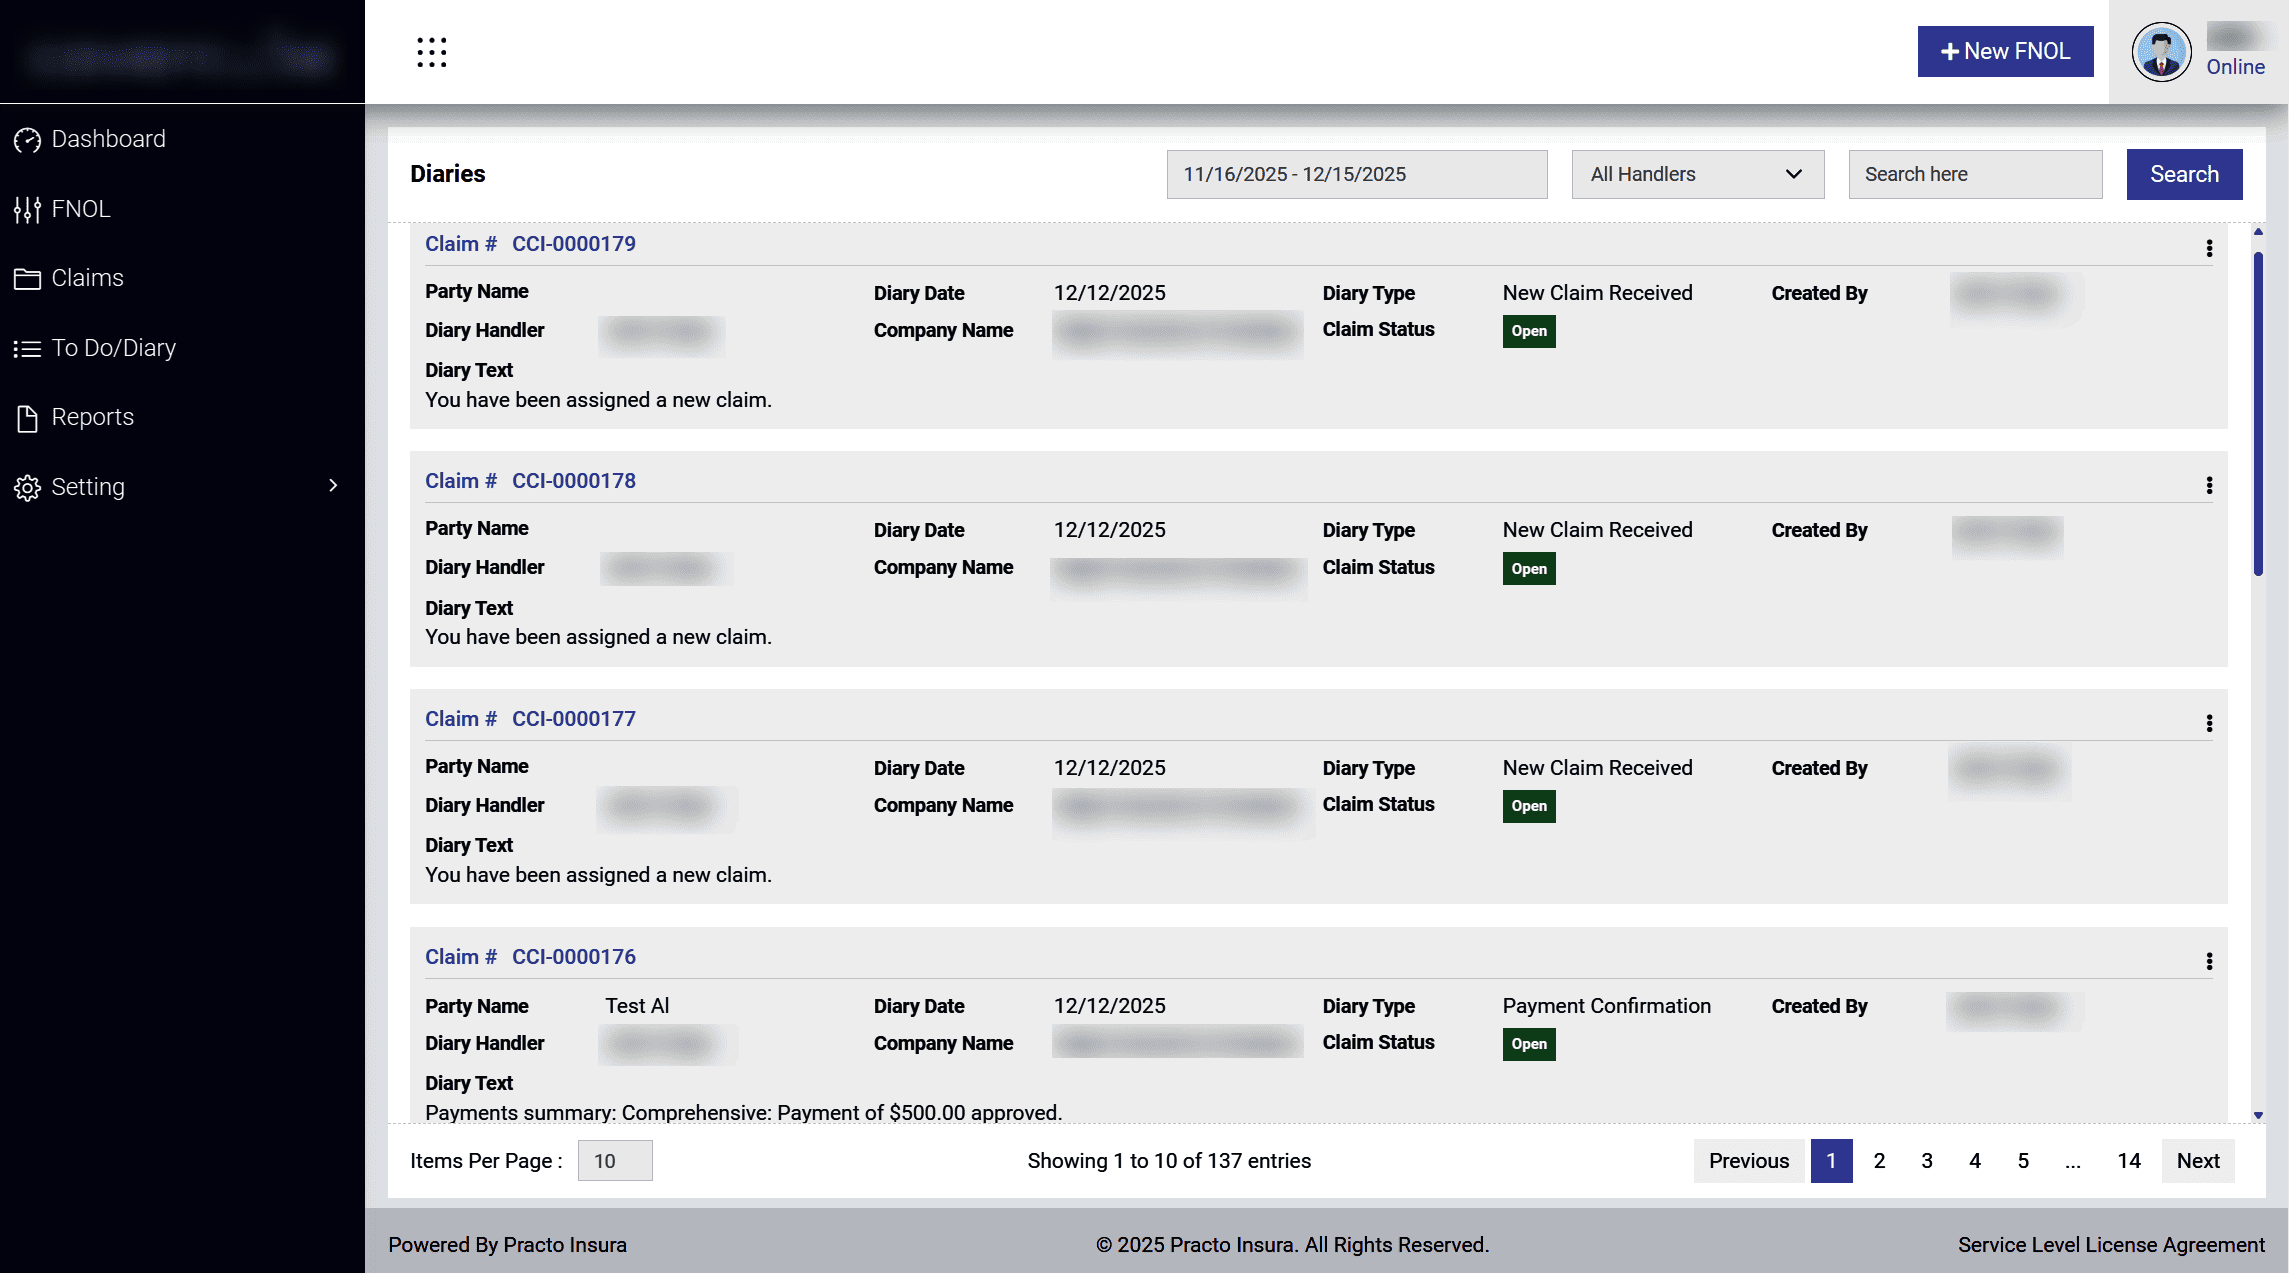The width and height of the screenshot is (2289, 1273).
Task: Go to Claims in sidebar
Action: click(x=87, y=278)
